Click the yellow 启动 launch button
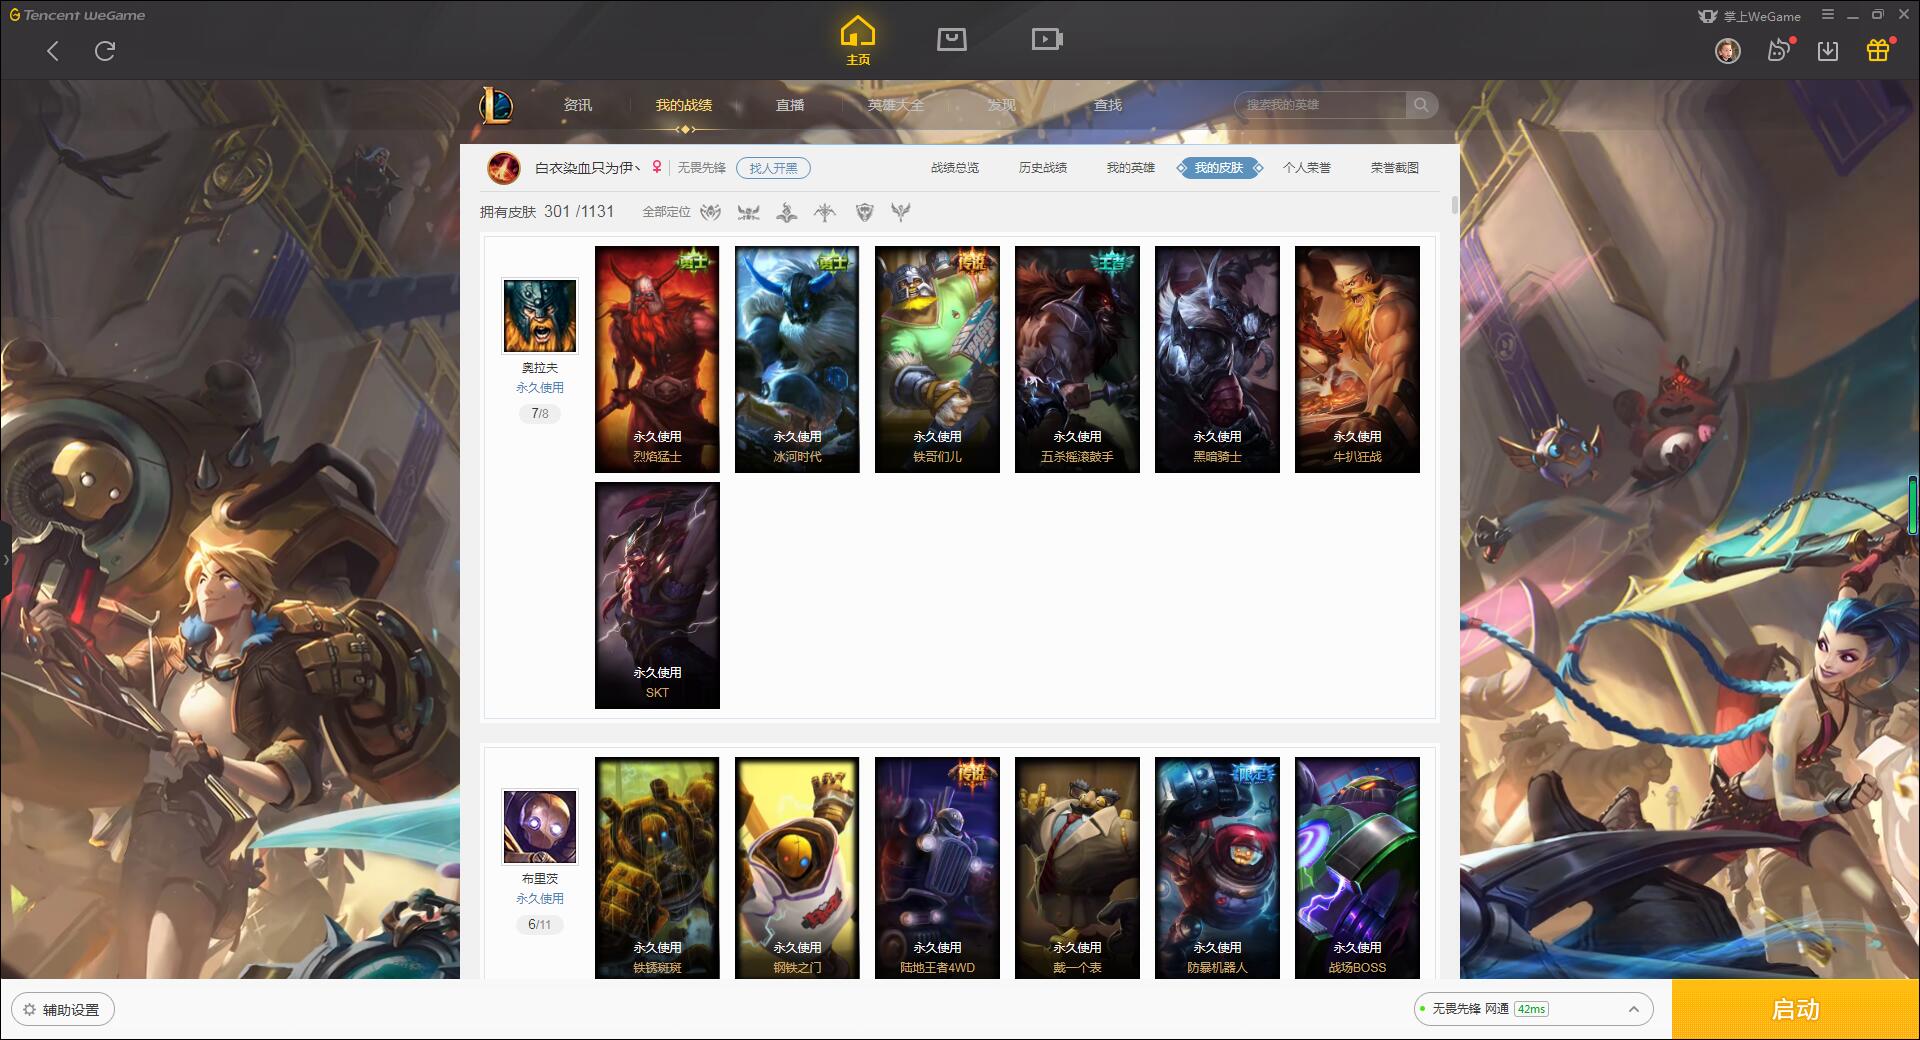The width and height of the screenshot is (1920, 1040). (1796, 1009)
